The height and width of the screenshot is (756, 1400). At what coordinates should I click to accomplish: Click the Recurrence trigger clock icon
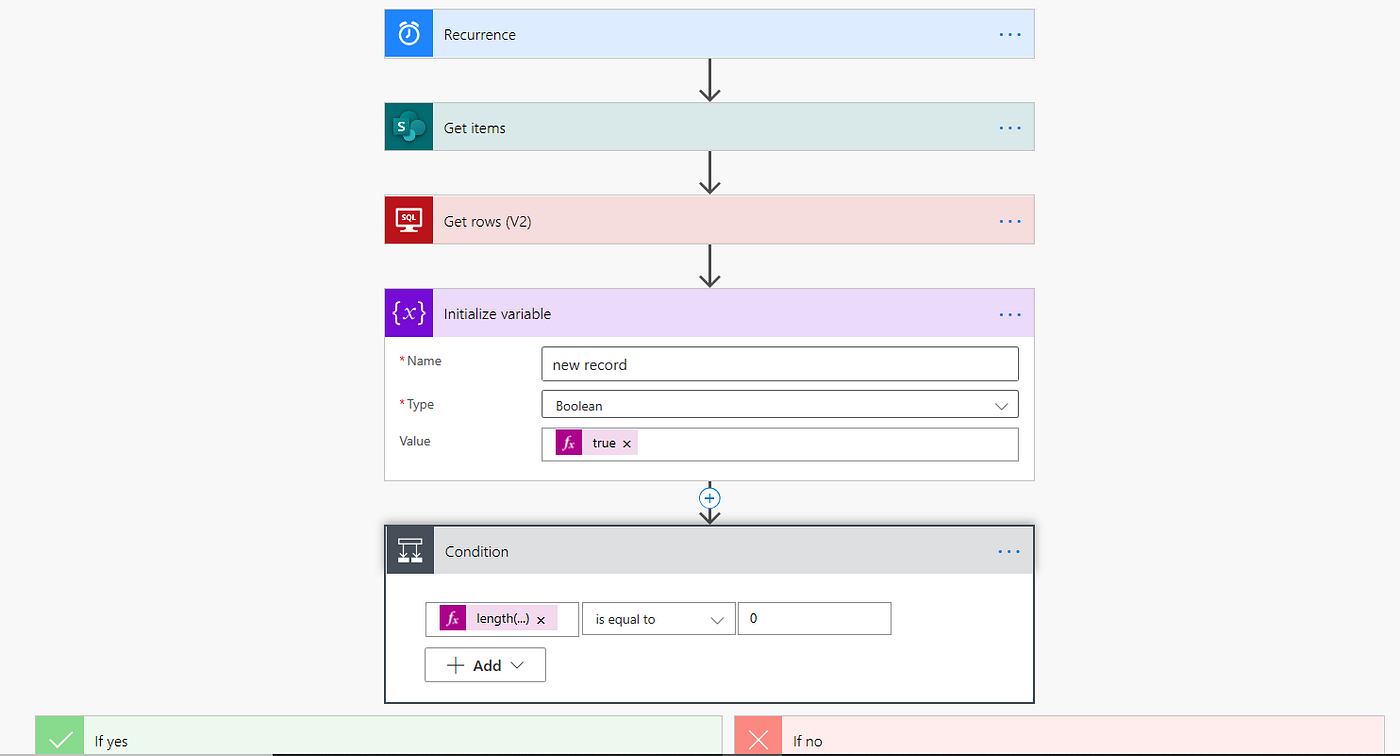point(408,33)
